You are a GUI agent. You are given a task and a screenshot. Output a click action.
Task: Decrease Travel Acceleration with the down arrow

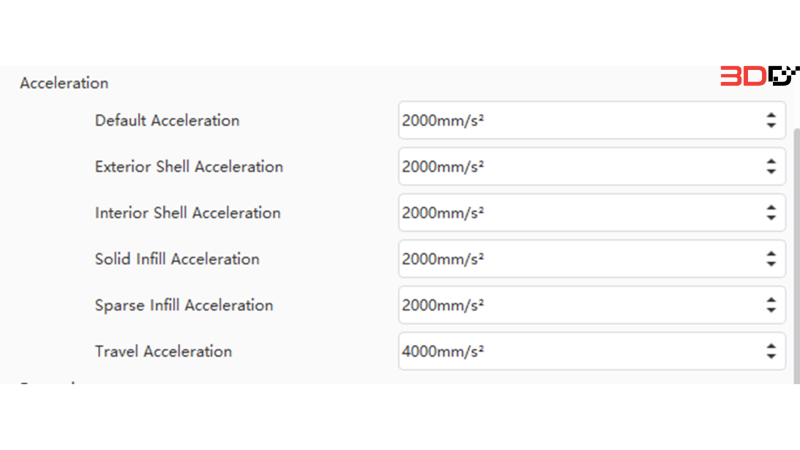tap(771, 356)
